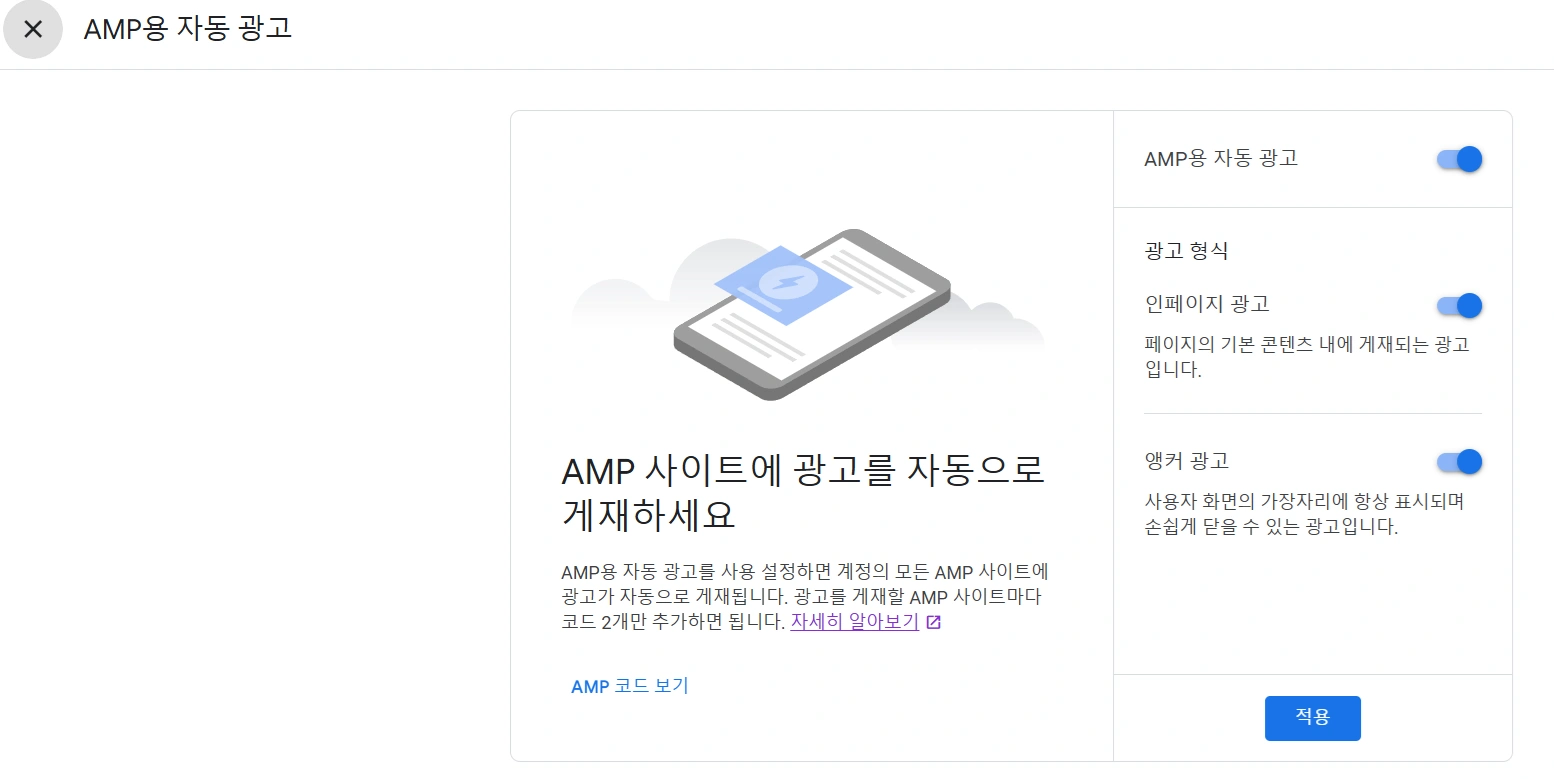Click the external link icon after 자세히 알아보기
The width and height of the screenshot is (1554, 779).
pos(933,622)
